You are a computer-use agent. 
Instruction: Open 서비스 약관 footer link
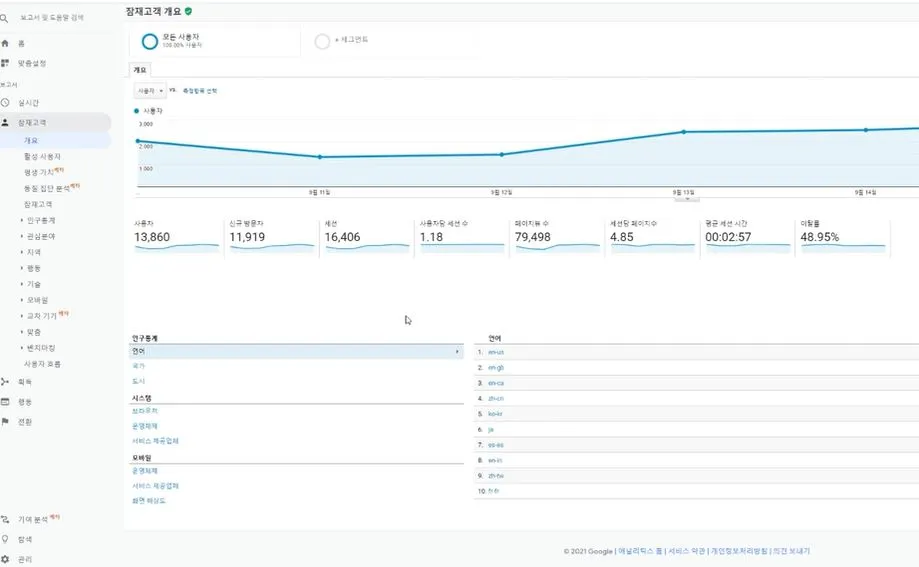[x=686, y=551]
